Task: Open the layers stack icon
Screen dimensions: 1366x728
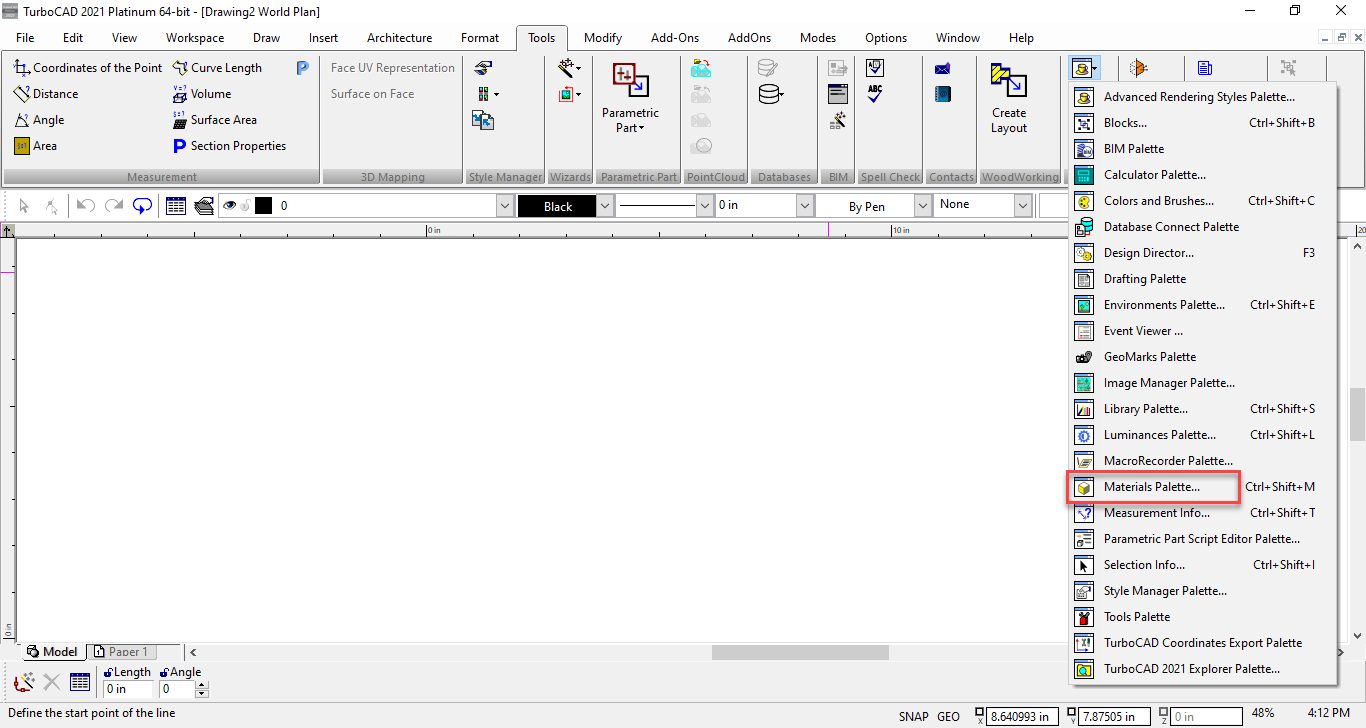Action: (x=204, y=206)
